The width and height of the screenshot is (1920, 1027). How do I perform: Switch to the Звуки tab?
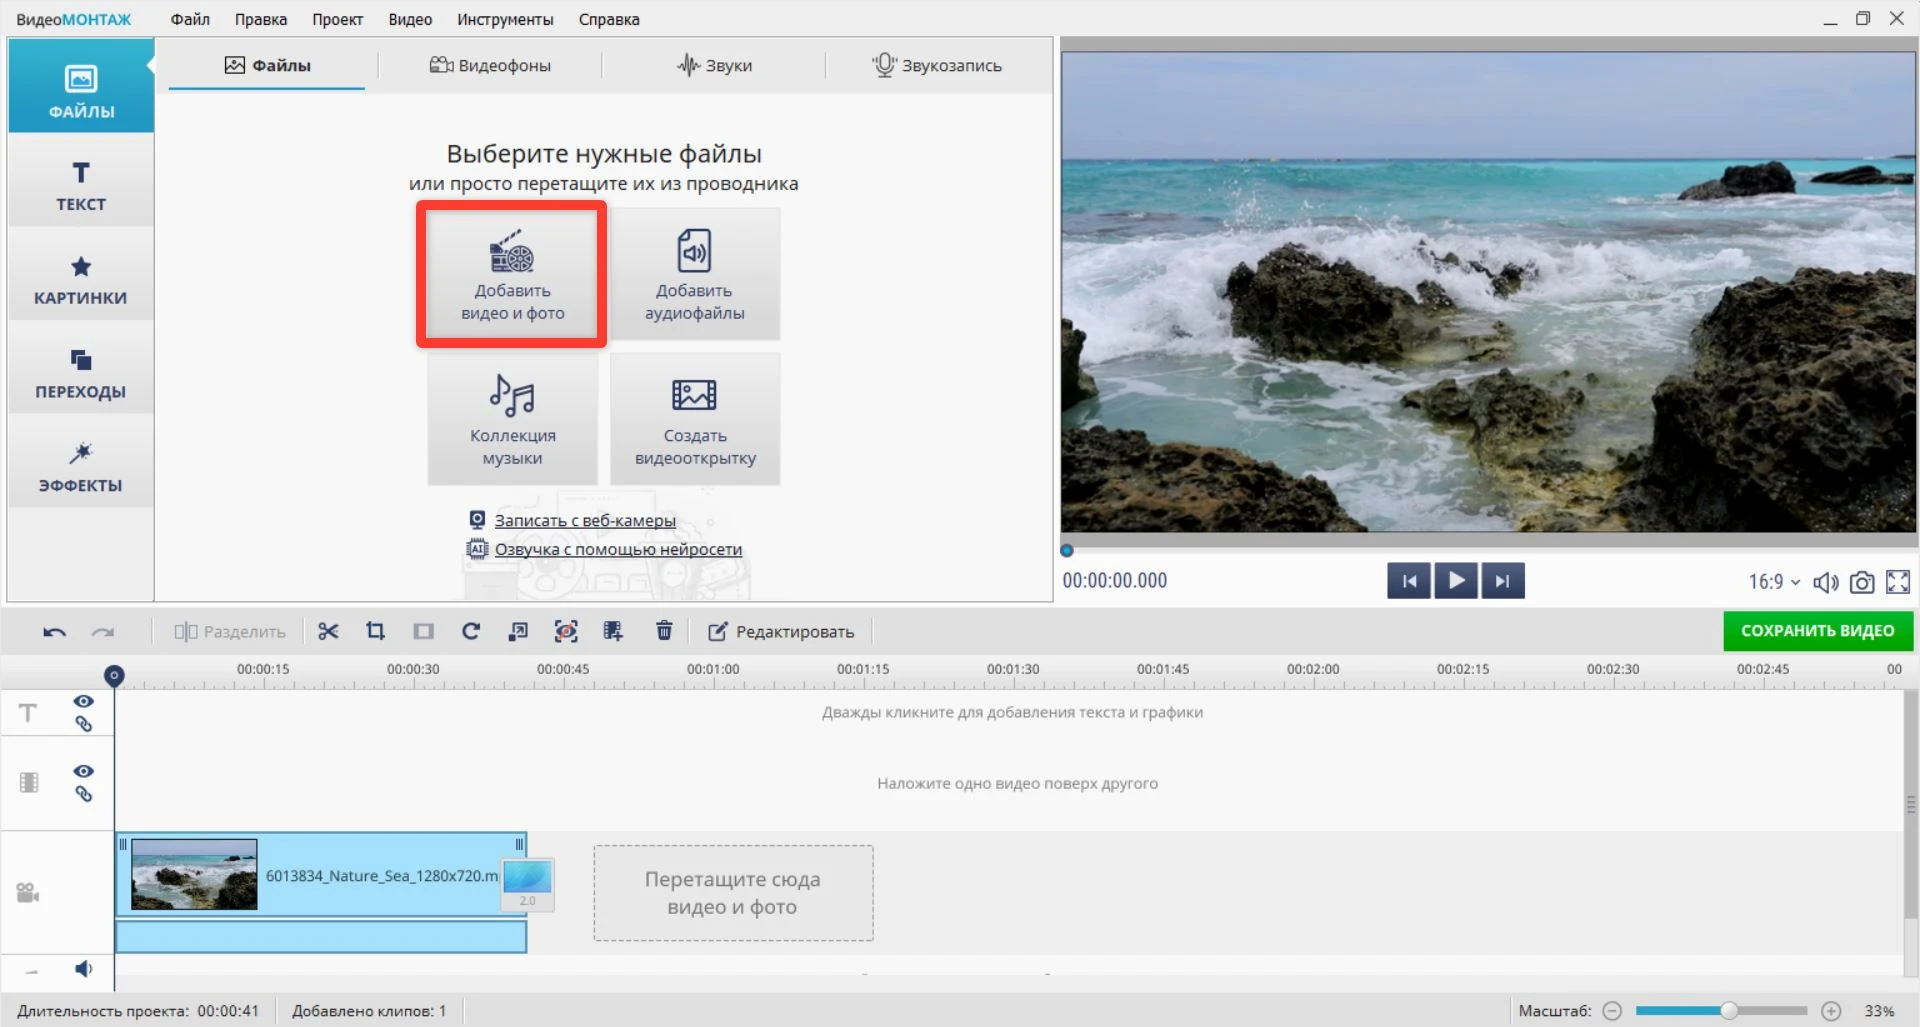pyautogui.click(x=714, y=65)
